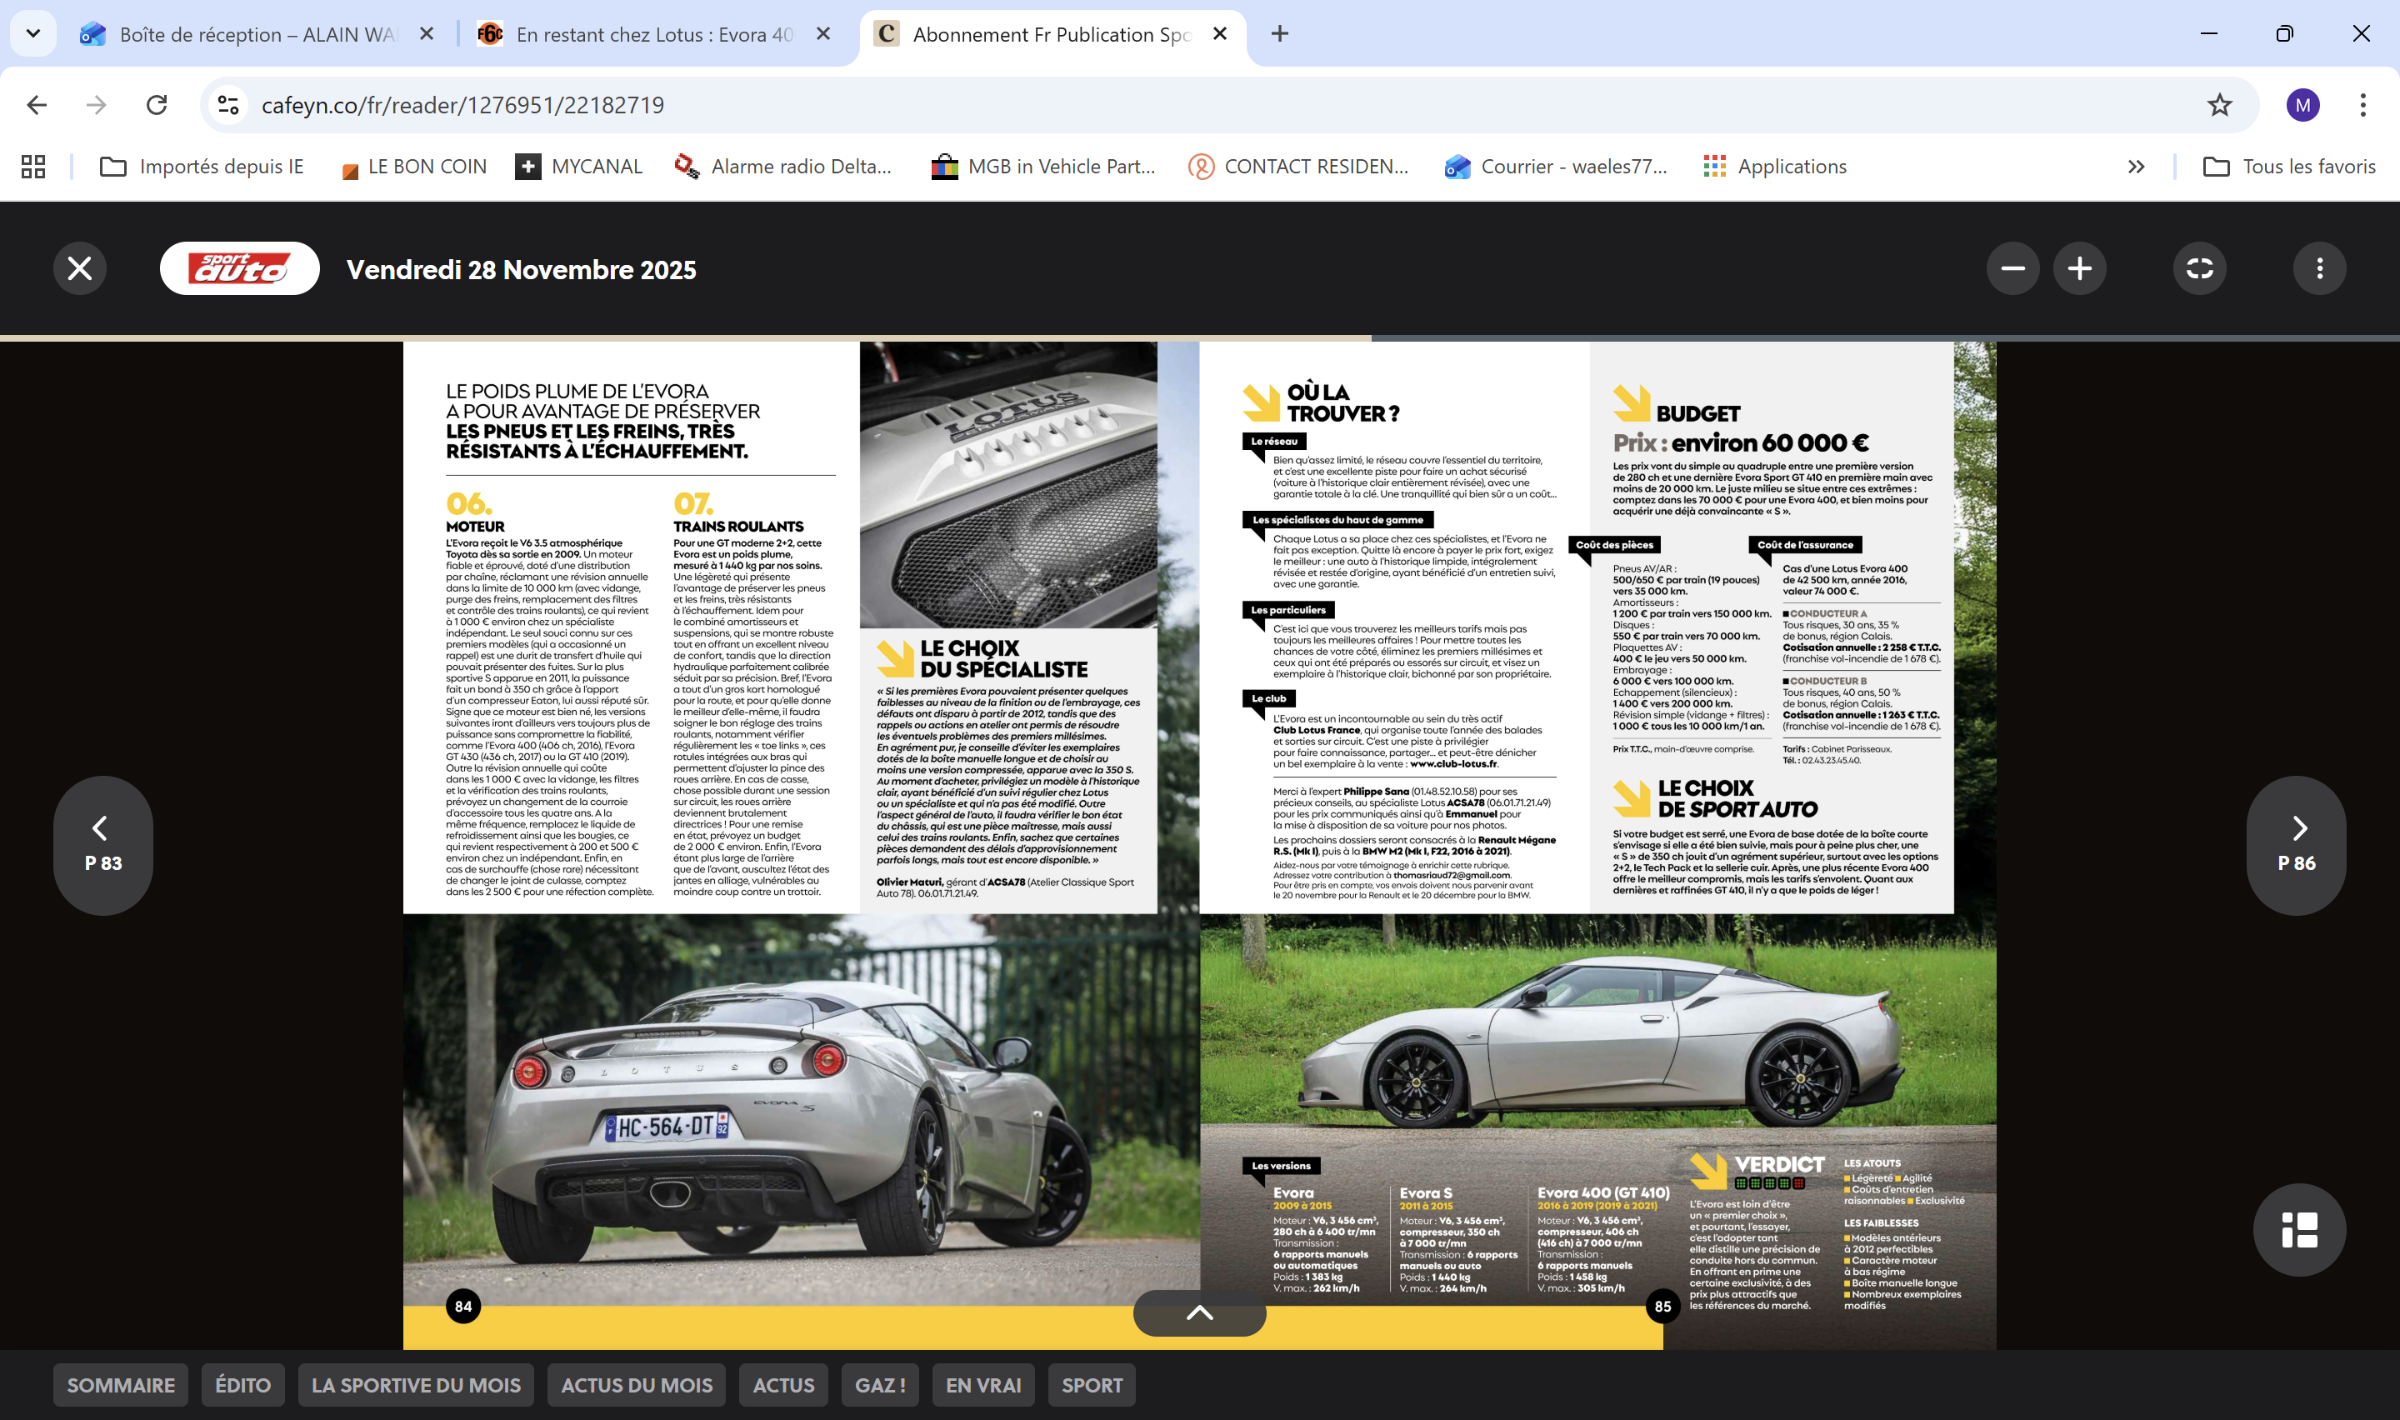This screenshot has width=2400, height=1420.
Task: Click the Sport Auto logo badge
Action: point(240,268)
